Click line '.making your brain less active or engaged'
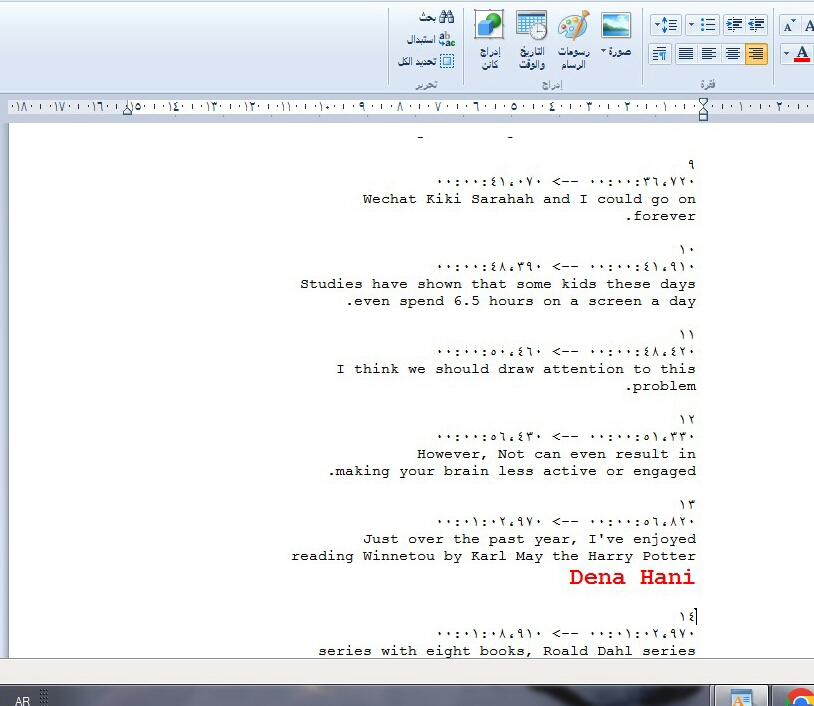Image resolution: width=814 pixels, height=706 pixels. pyautogui.click(x=512, y=471)
